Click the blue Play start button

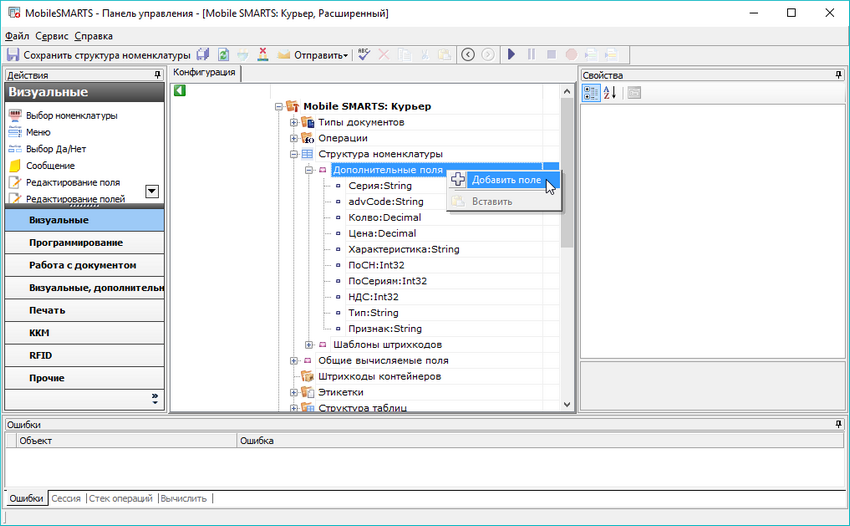coord(511,55)
